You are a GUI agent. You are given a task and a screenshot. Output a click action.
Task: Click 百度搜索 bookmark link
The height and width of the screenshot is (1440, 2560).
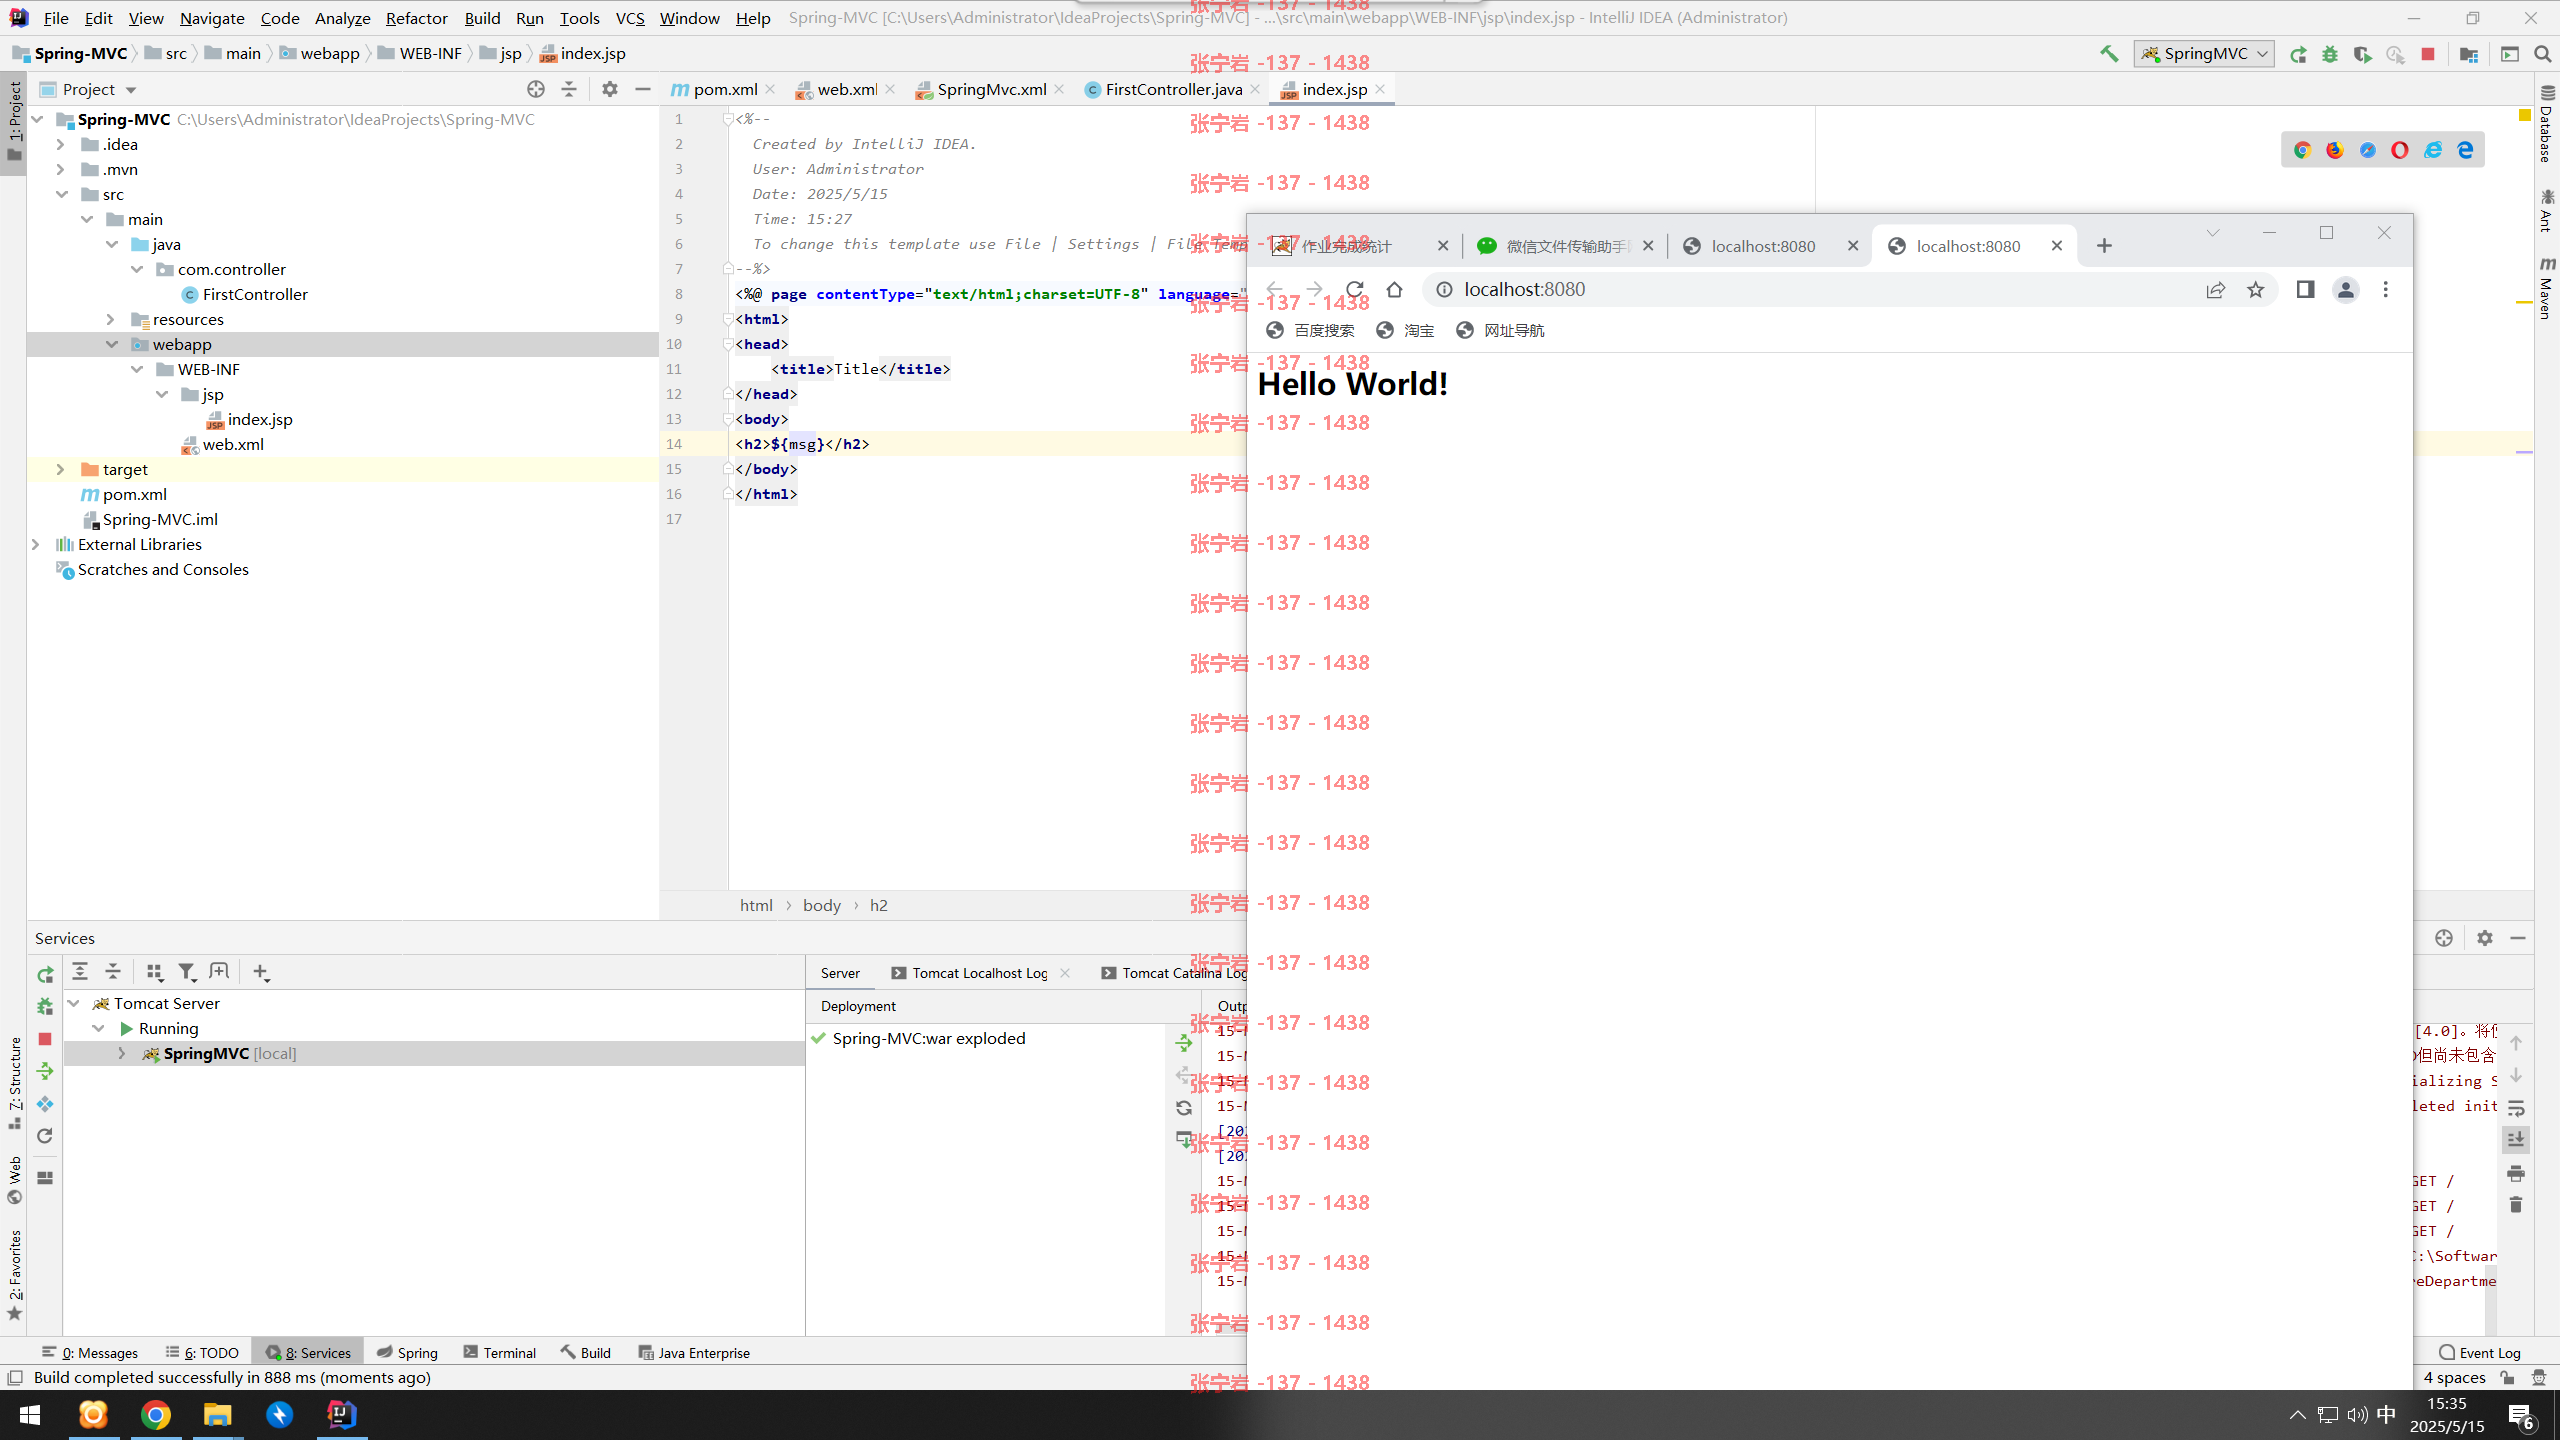(x=1311, y=331)
